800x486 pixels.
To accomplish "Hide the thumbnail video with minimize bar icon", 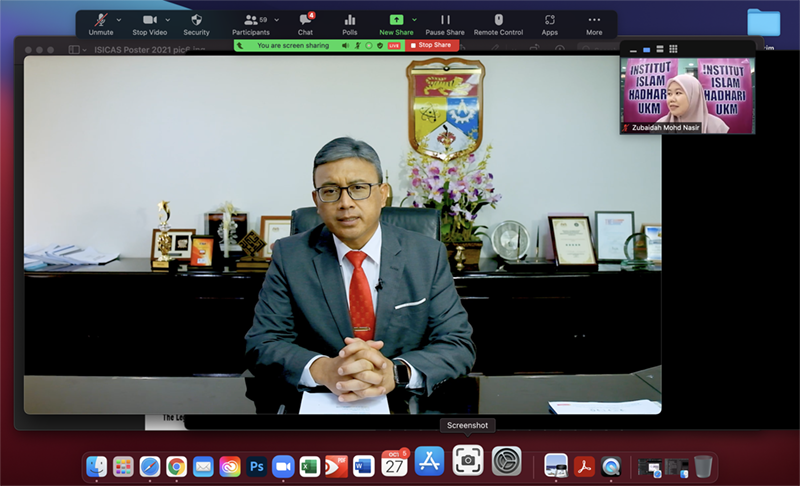I will tap(632, 49).
